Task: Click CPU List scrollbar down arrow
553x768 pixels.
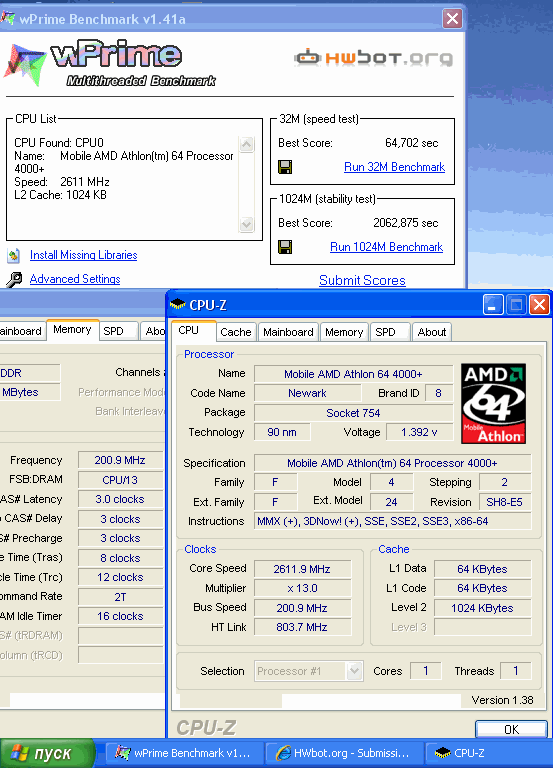Action: (x=246, y=224)
